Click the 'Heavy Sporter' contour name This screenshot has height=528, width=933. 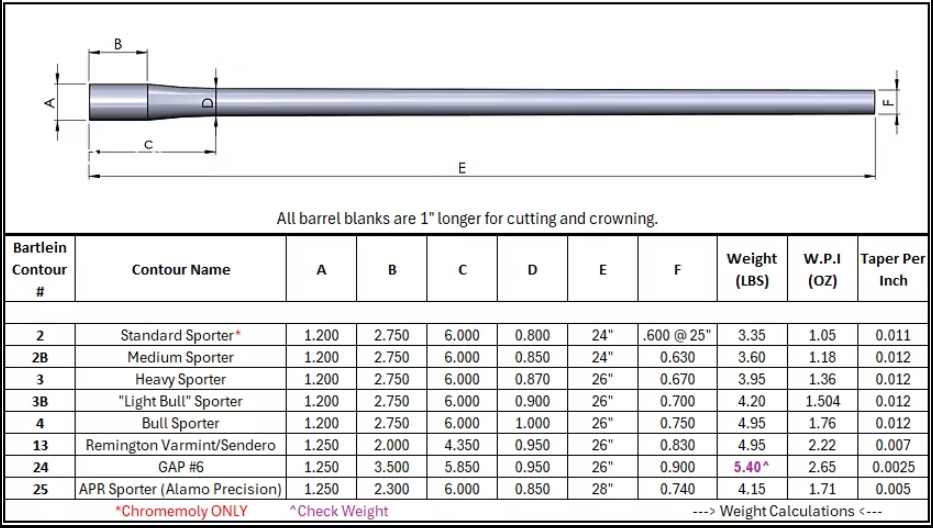click(x=181, y=379)
